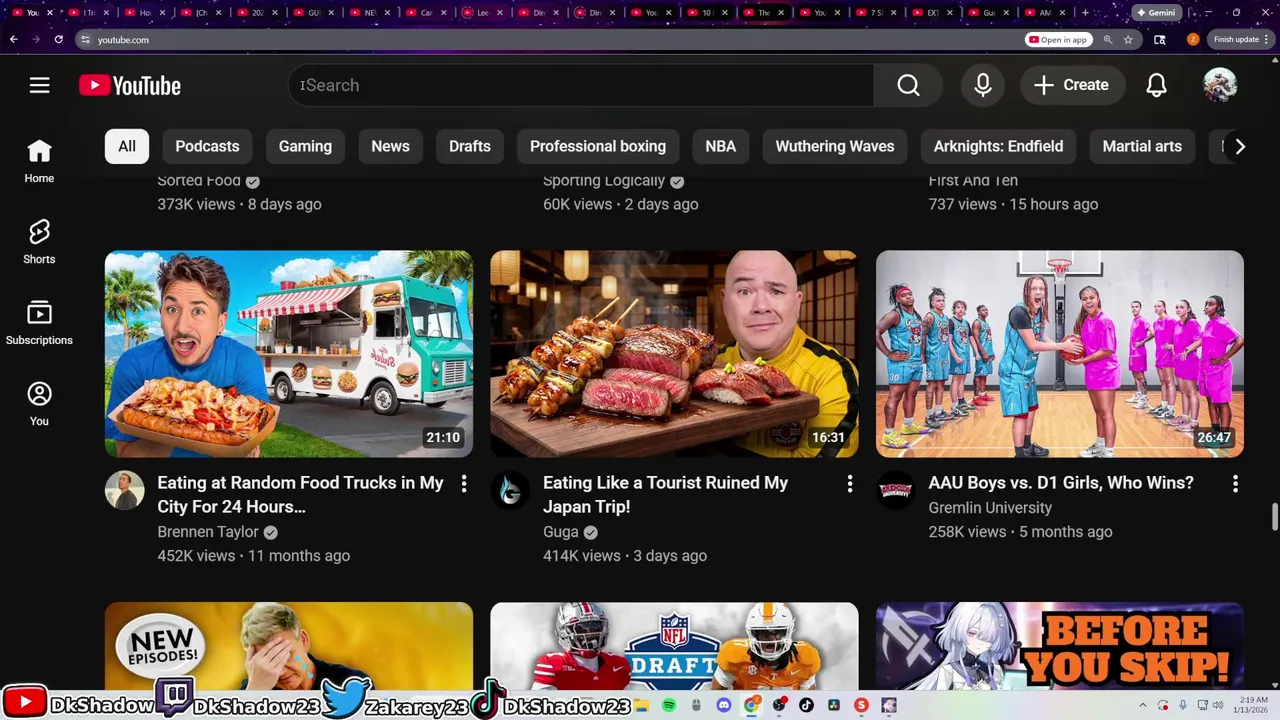Play the Before You Skip thumbnail
The width and height of the screenshot is (1280, 720).
[1060, 646]
